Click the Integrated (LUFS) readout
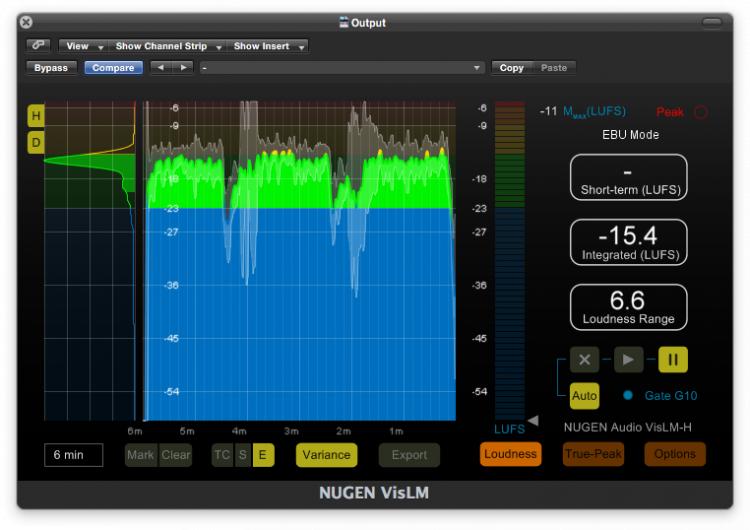Screen dimensions: 750x530 pos(629,242)
